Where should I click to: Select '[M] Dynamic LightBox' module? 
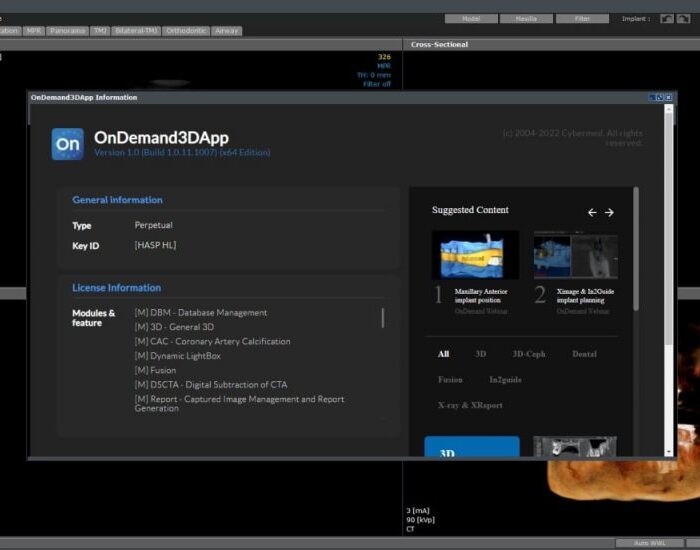coord(178,356)
